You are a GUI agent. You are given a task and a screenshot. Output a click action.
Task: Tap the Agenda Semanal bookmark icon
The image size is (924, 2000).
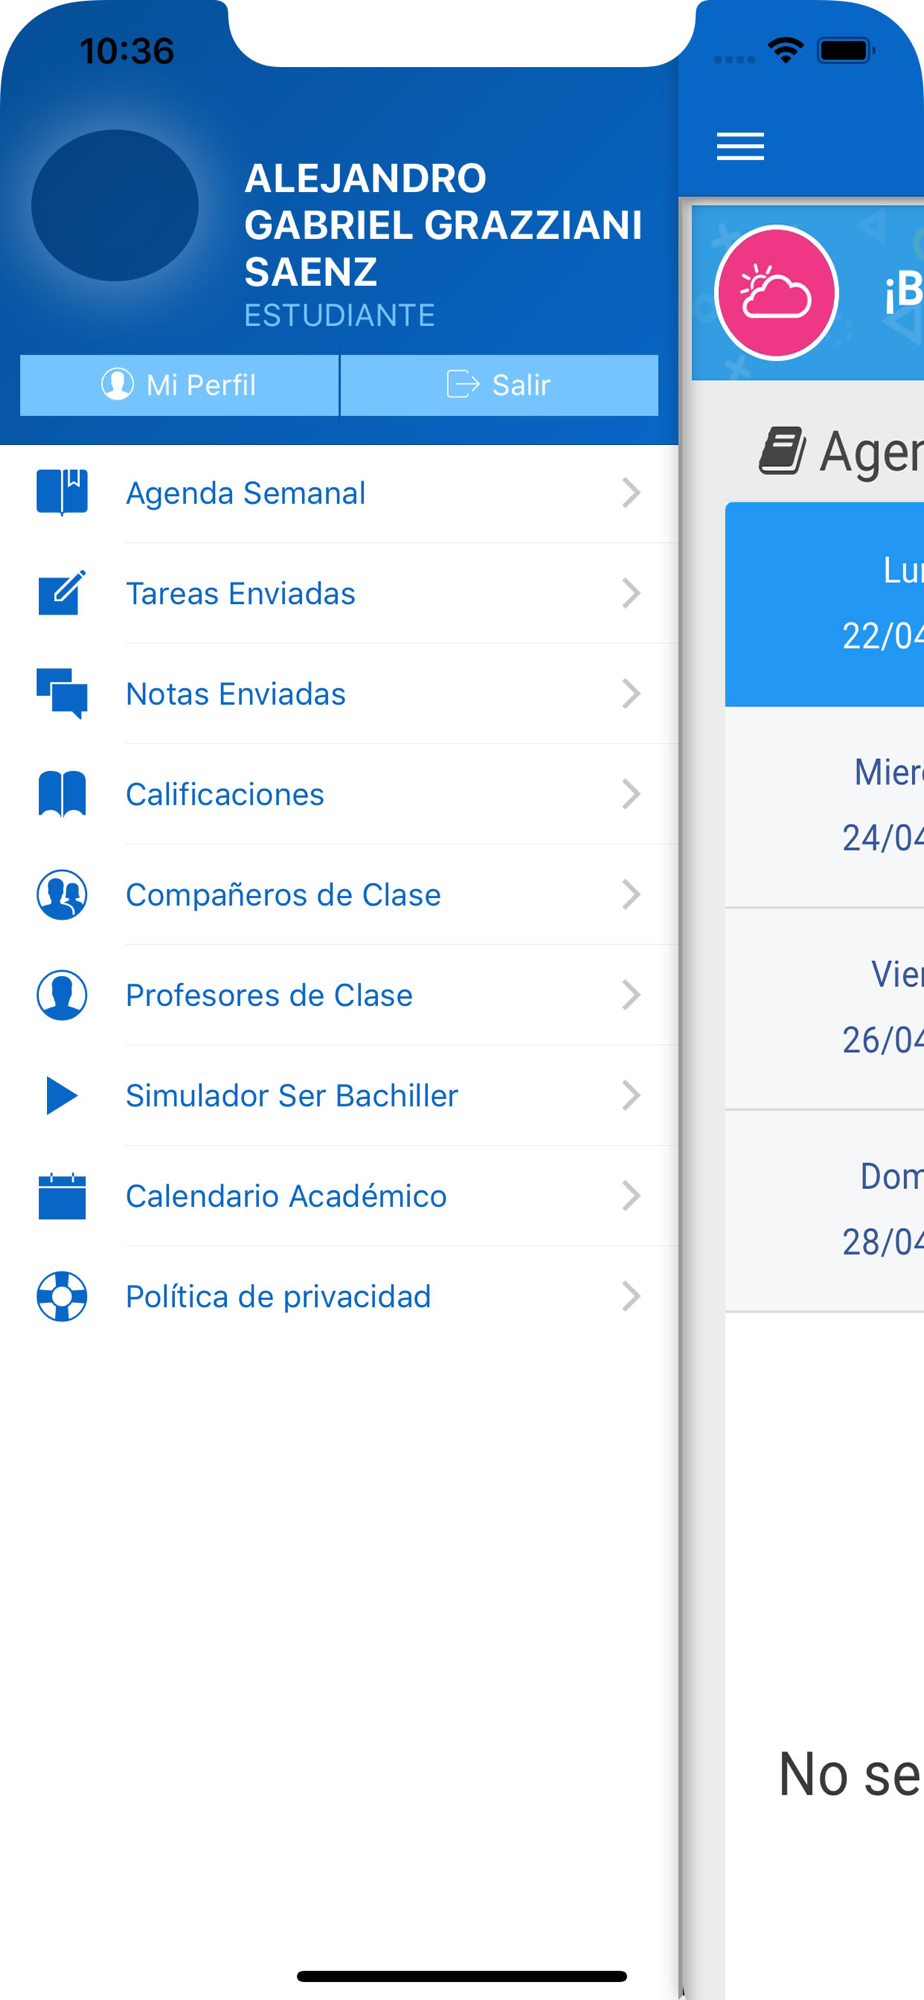[62, 493]
